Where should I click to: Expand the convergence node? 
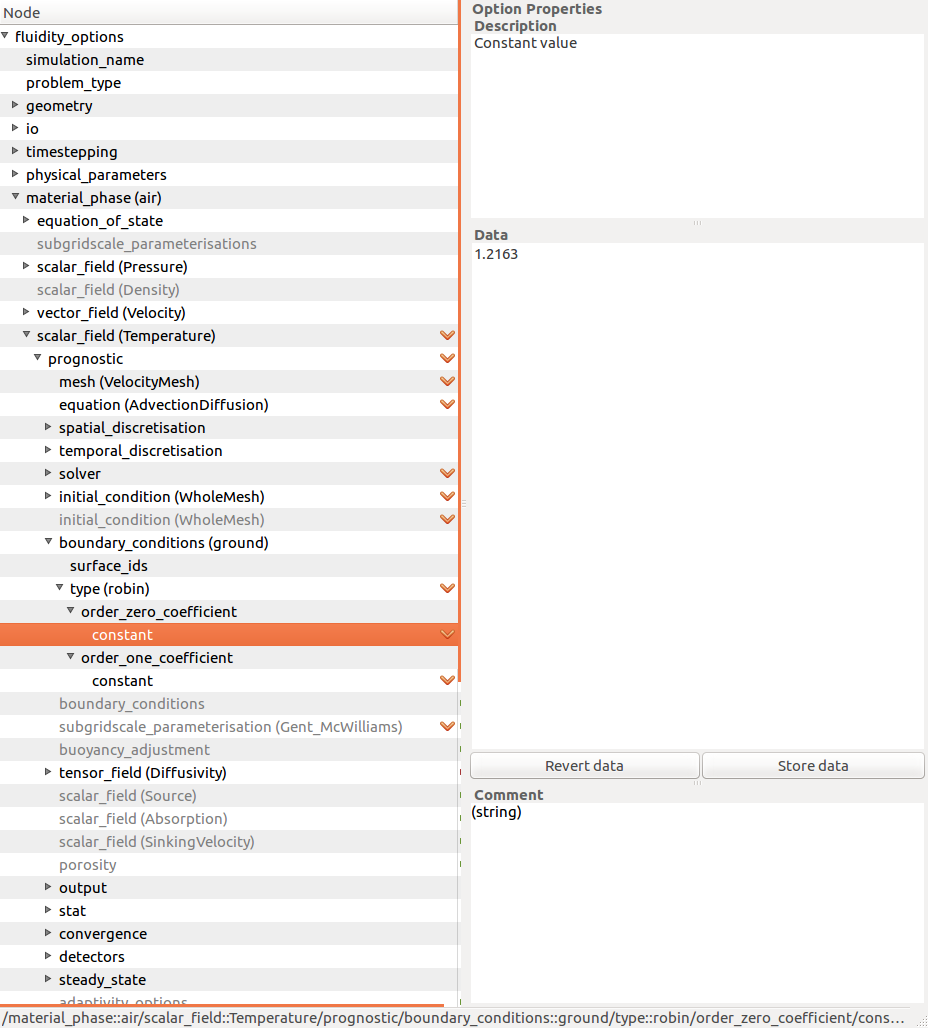coord(48,932)
